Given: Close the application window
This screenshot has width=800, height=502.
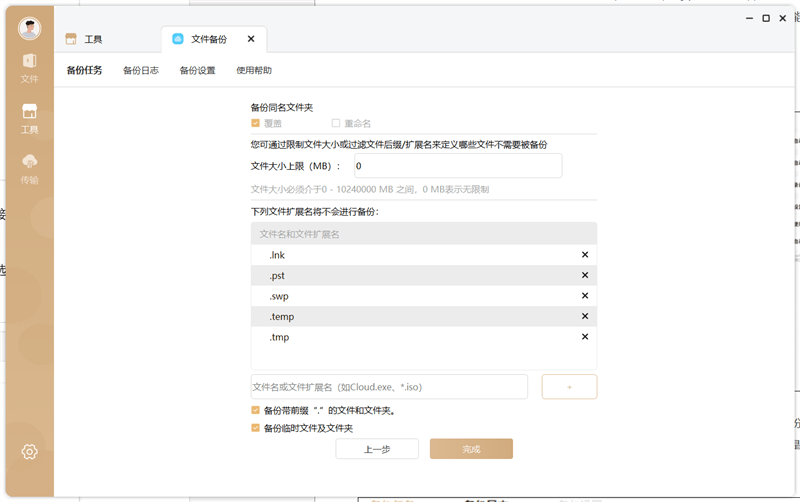Looking at the screenshot, I should [783, 18].
